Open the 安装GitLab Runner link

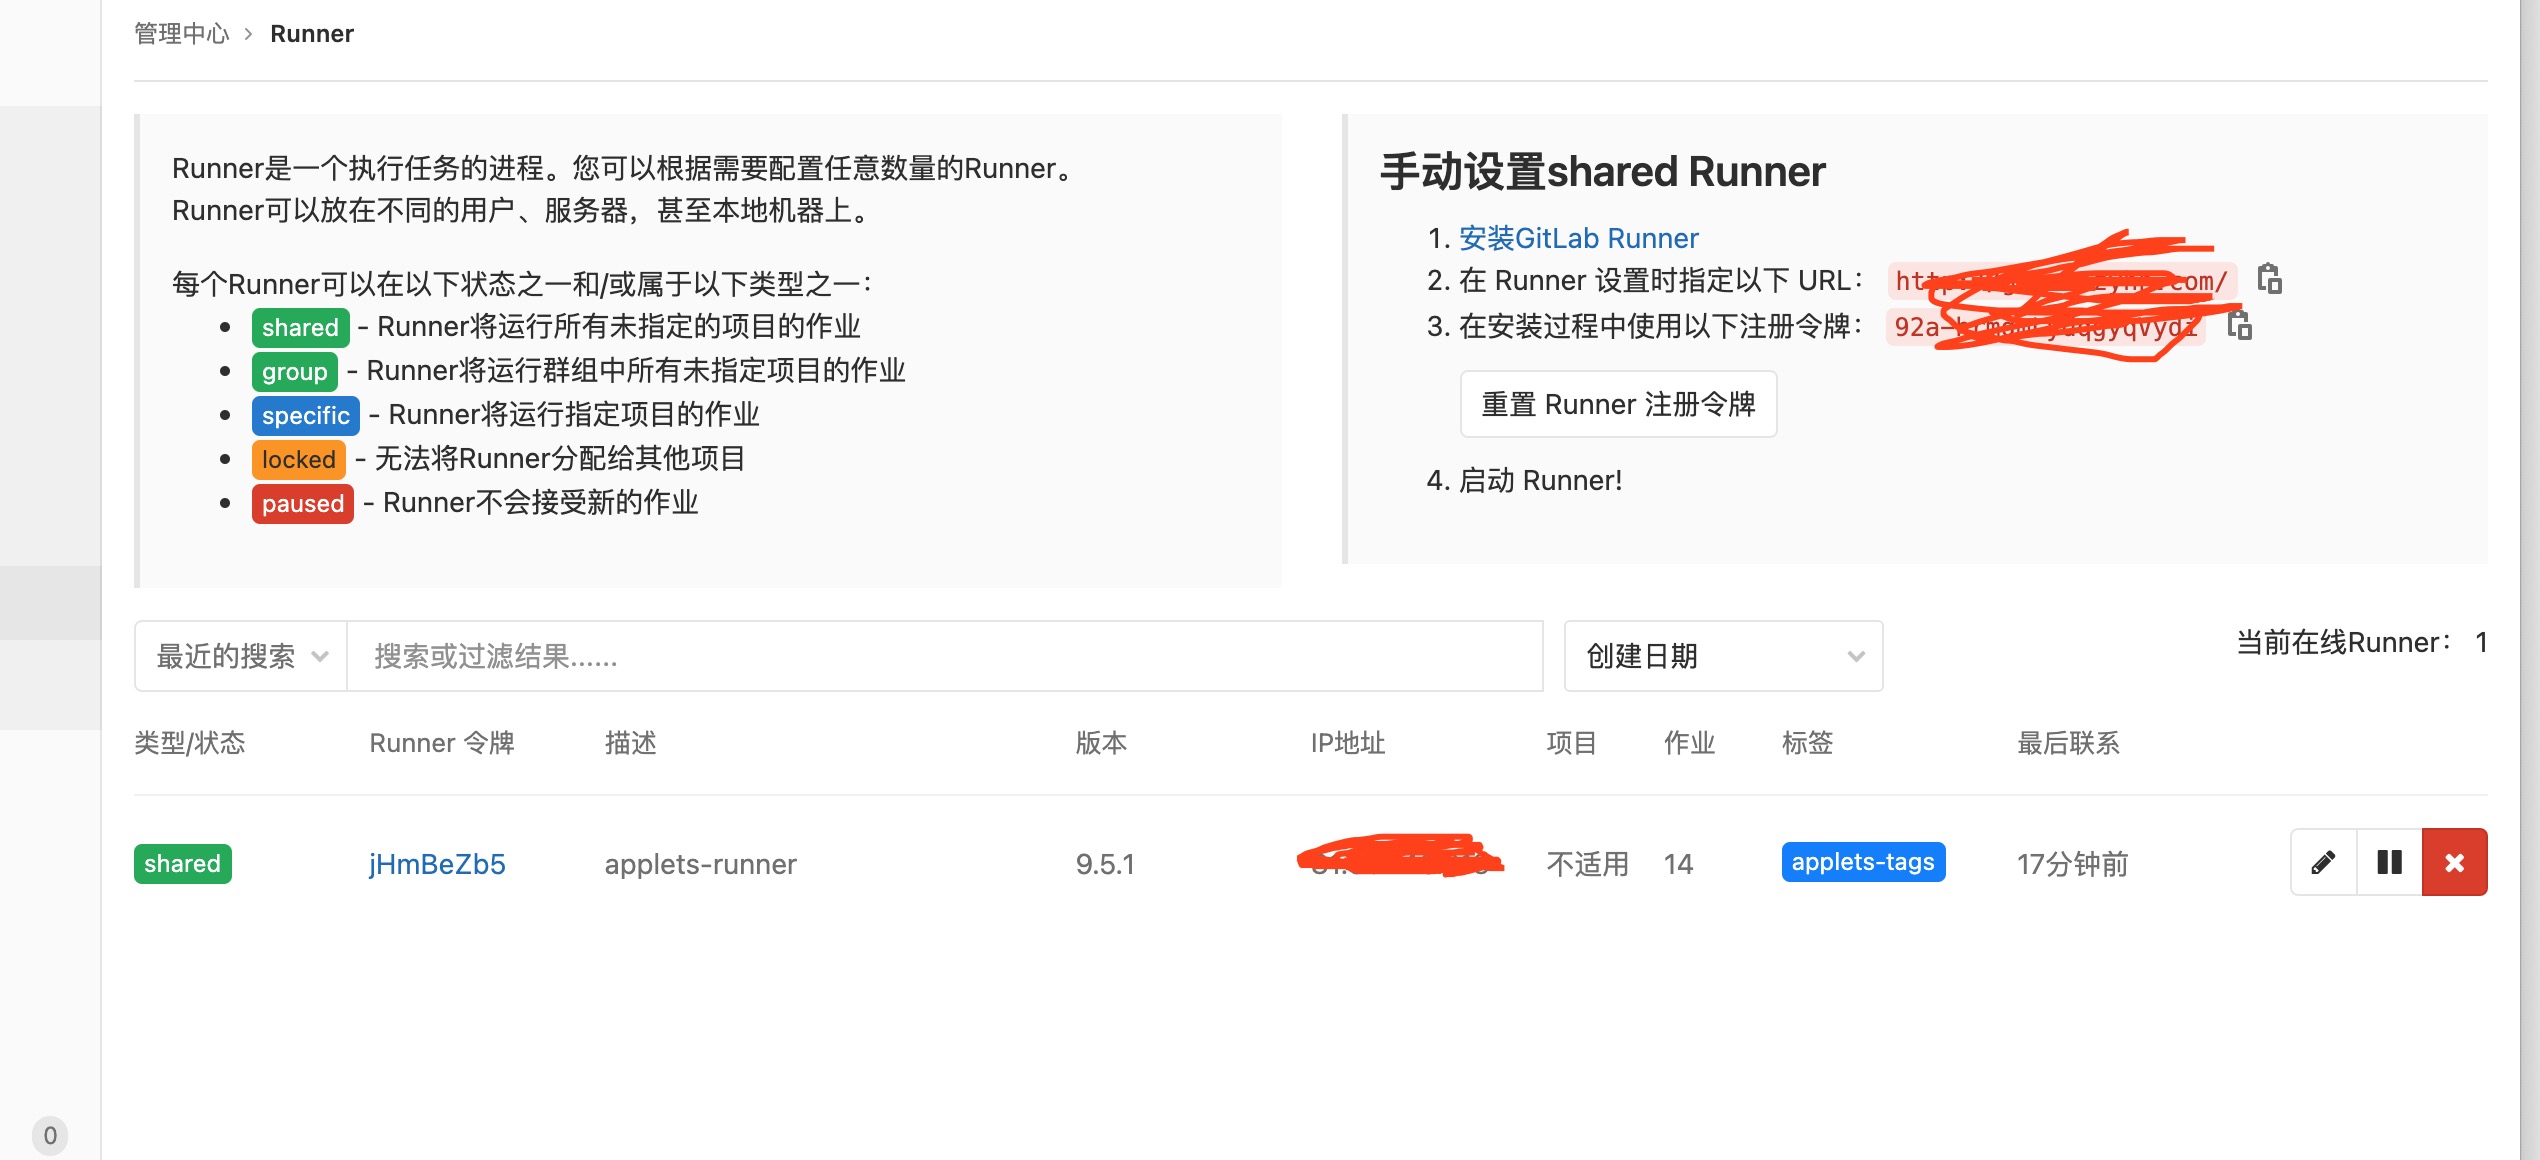tap(1578, 238)
